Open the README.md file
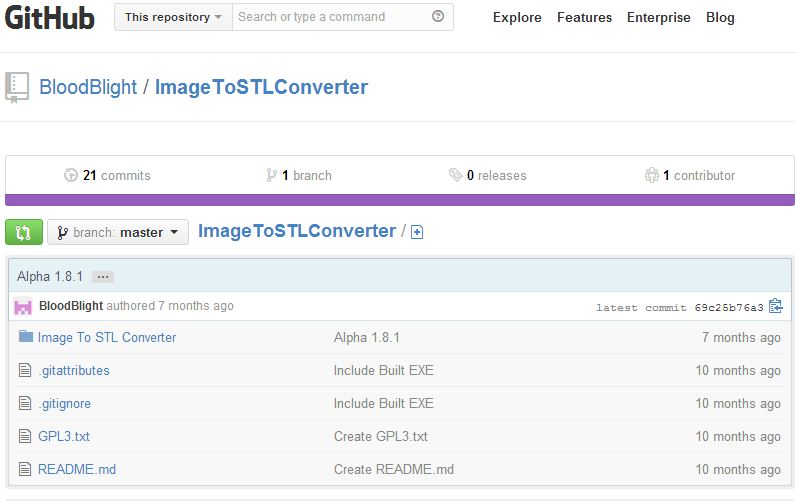 coord(77,470)
